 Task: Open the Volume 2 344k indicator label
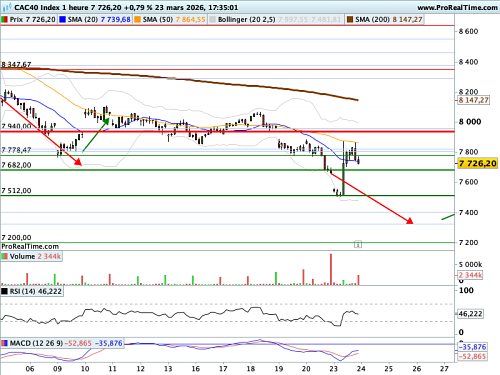(35, 256)
